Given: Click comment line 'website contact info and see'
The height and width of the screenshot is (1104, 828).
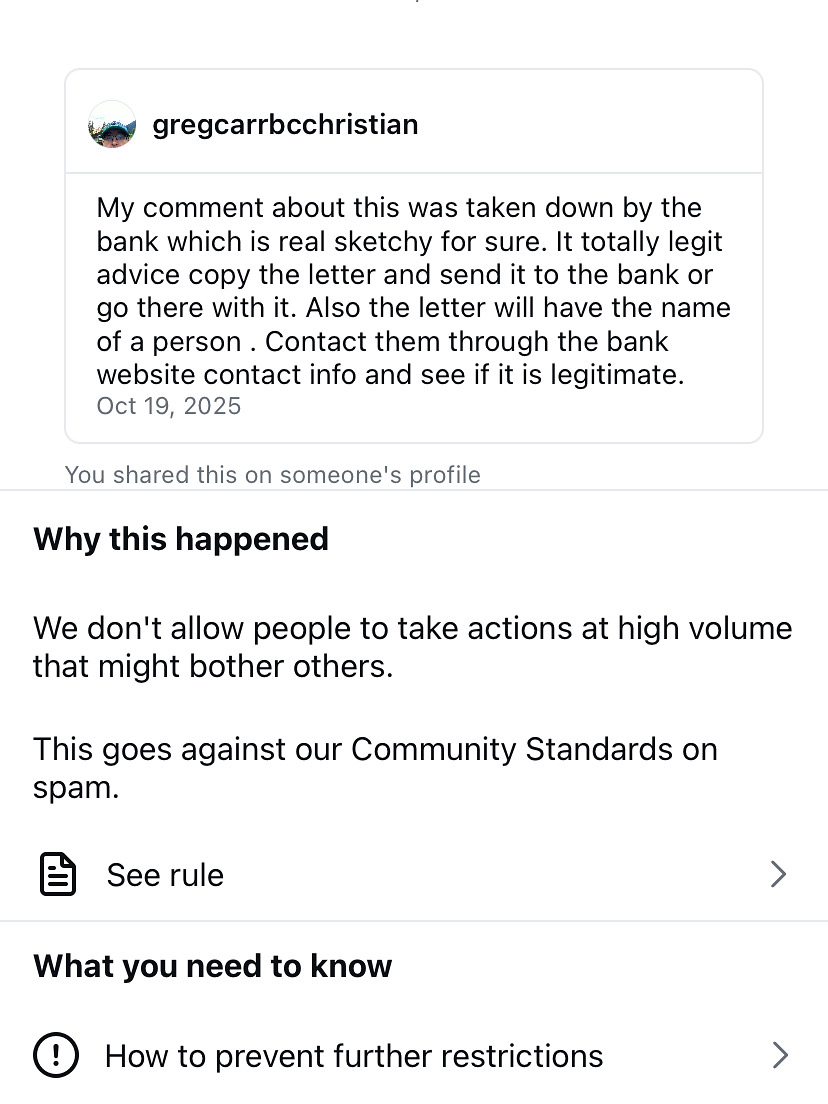Looking at the screenshot, I should click(x=390, y=375).
